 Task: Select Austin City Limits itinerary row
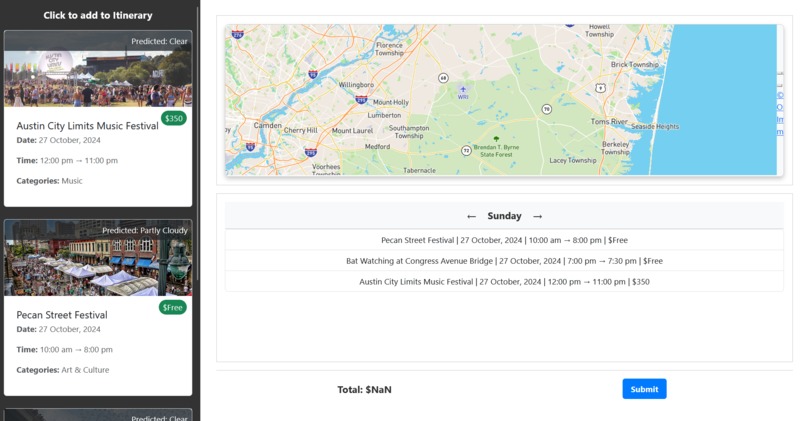pos(504,282)
